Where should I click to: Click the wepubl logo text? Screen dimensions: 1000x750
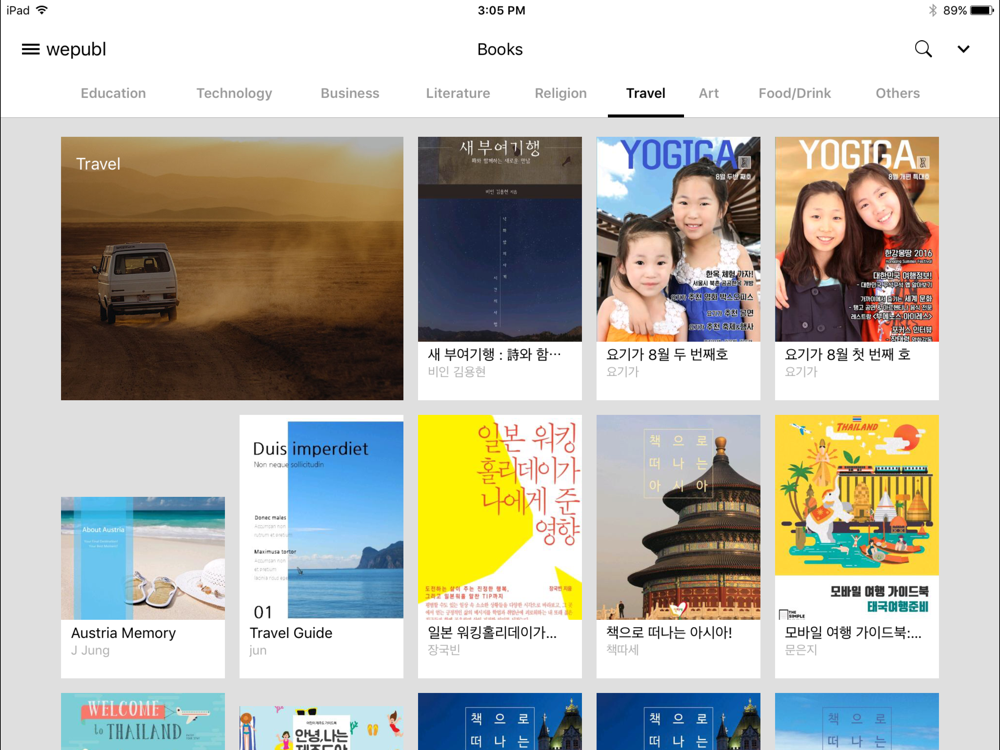pos(76,49)
